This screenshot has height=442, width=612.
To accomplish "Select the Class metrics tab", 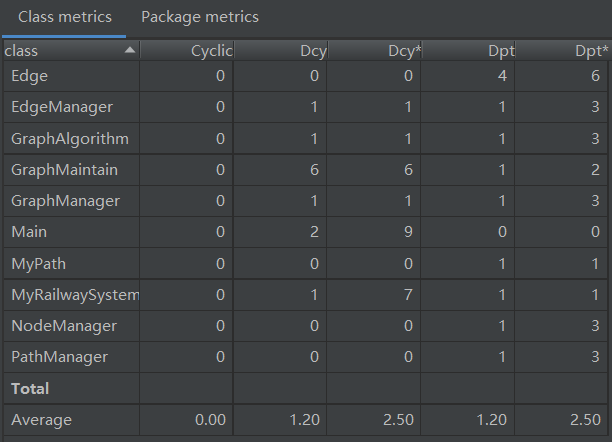I will click(64, 17).
